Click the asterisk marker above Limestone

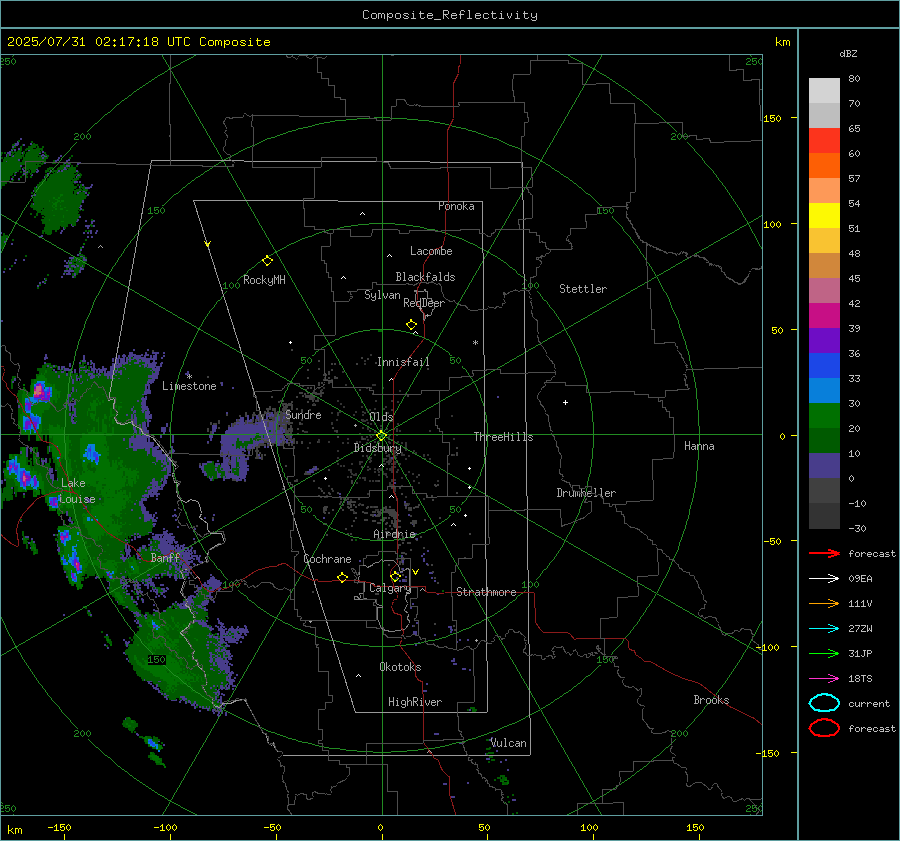point(189,376)
